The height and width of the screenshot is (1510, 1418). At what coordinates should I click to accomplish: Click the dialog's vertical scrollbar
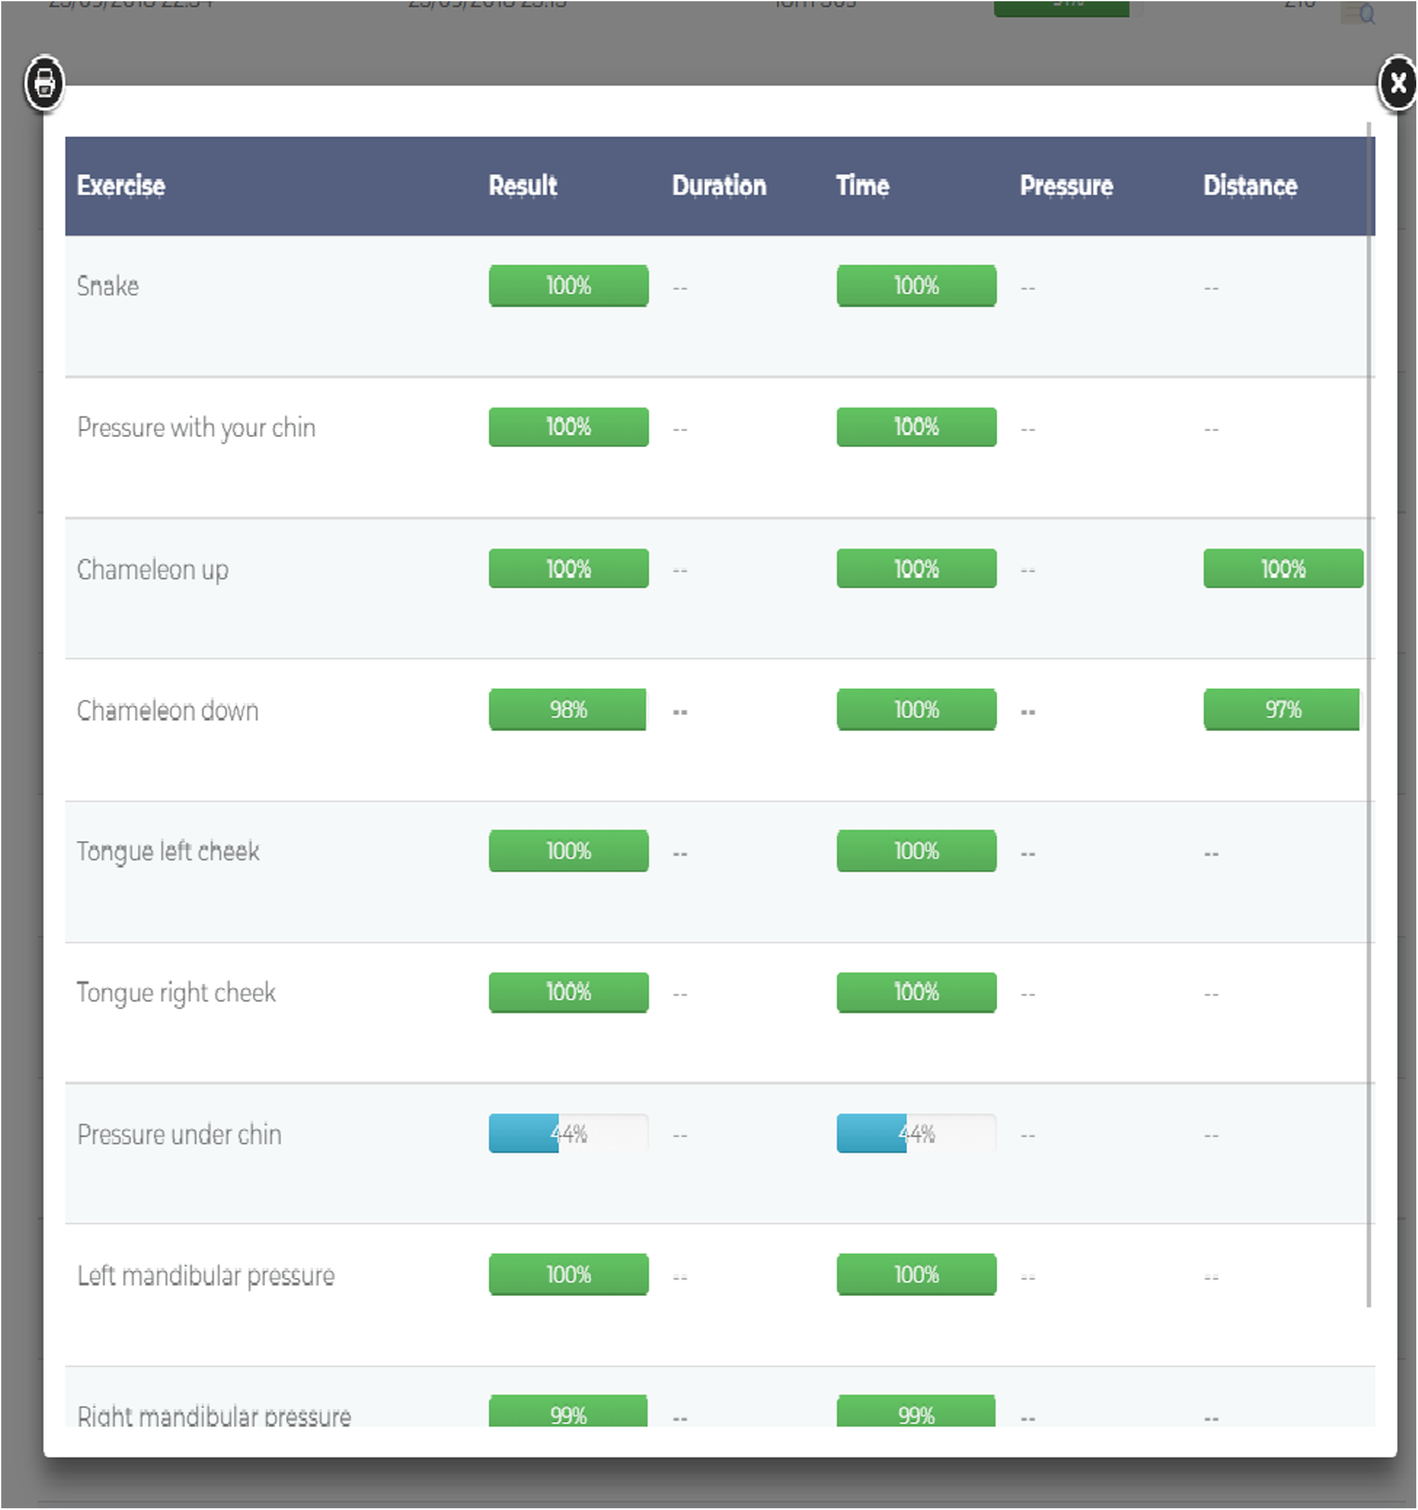pyautogui.click(x=1369, y=715)
